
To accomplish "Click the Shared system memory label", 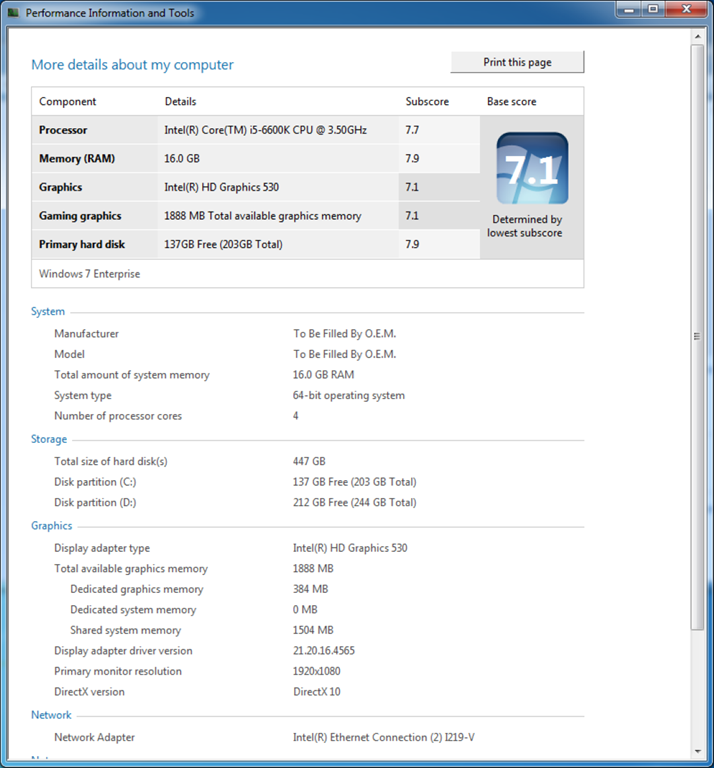I will (x=125, y=630).
